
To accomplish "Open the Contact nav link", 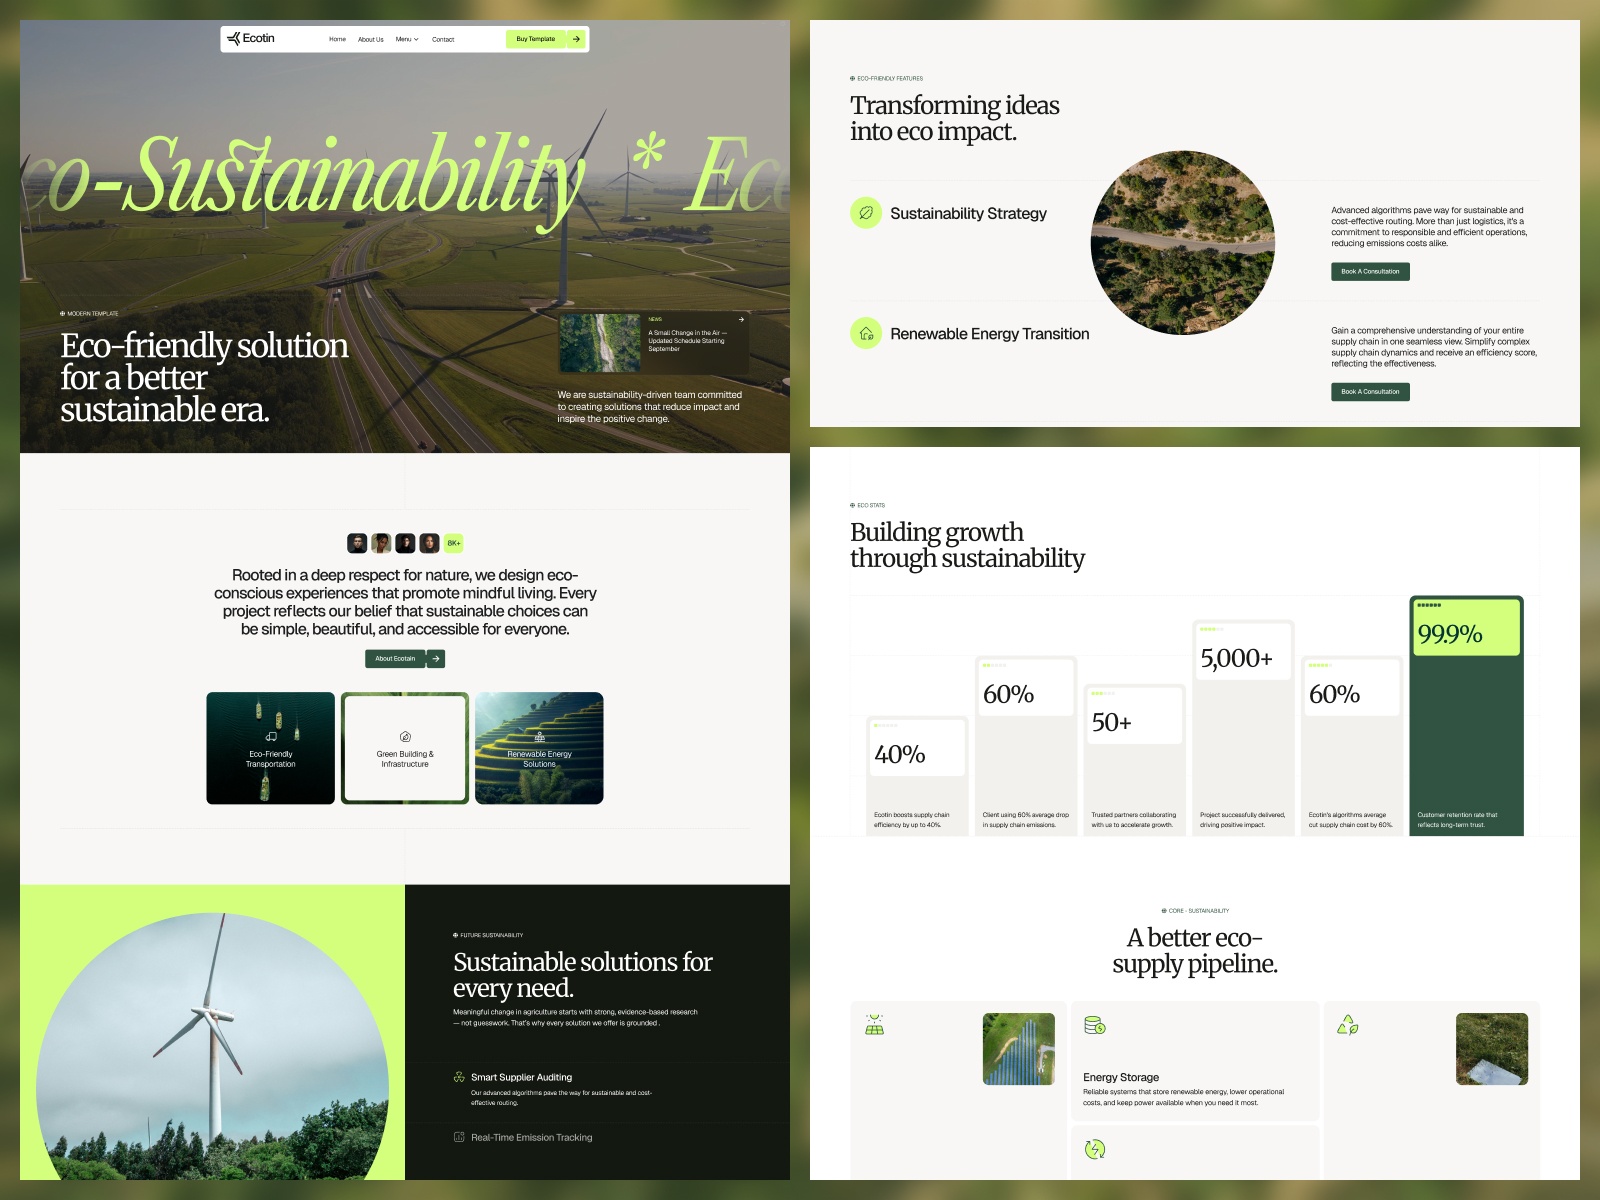I will pos(443,39).
